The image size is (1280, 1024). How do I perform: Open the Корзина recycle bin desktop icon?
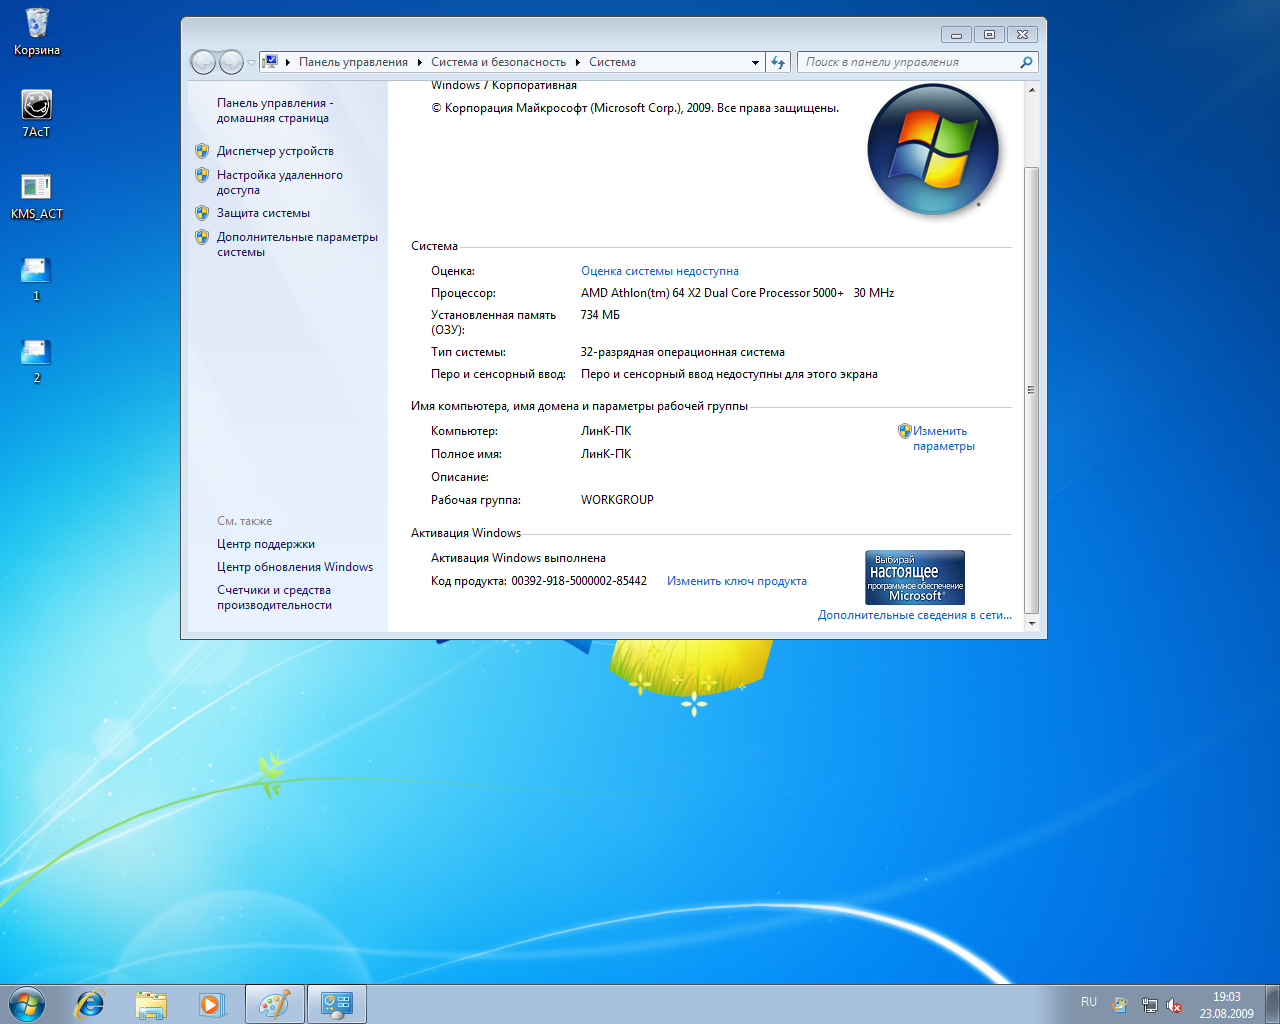[x=37, y=31]
